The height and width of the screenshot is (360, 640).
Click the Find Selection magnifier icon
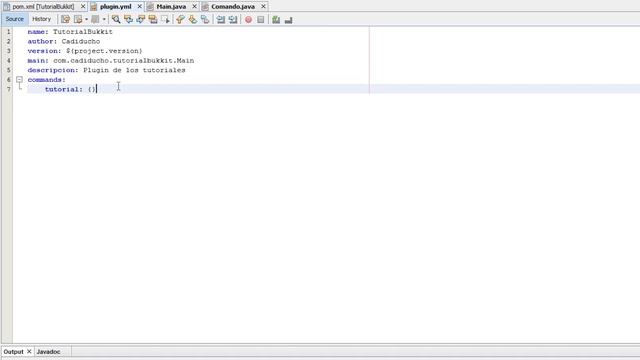[116, 19]
